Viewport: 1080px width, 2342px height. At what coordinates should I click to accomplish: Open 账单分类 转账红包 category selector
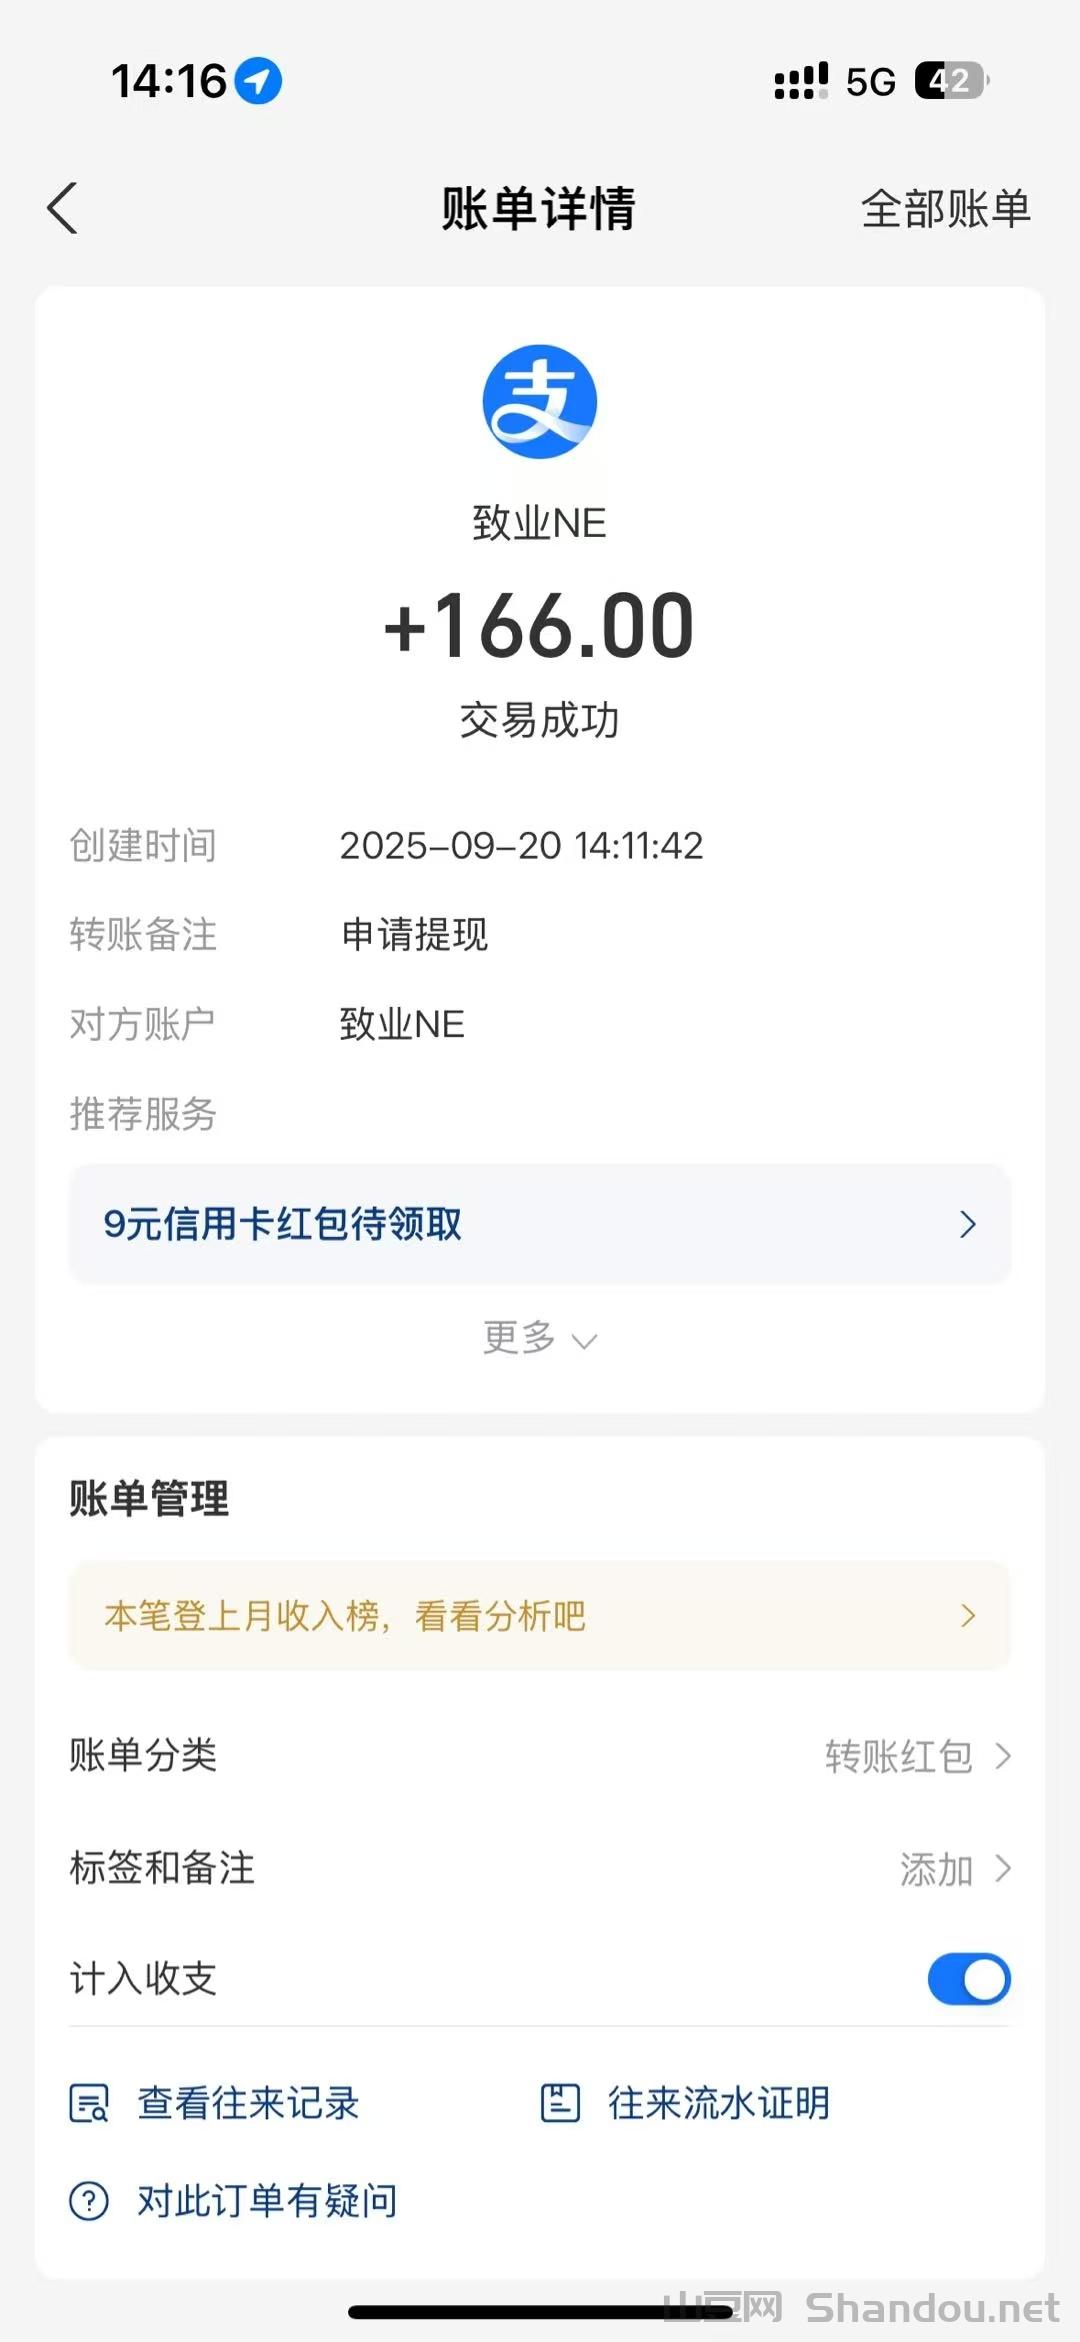(917, 1756)
